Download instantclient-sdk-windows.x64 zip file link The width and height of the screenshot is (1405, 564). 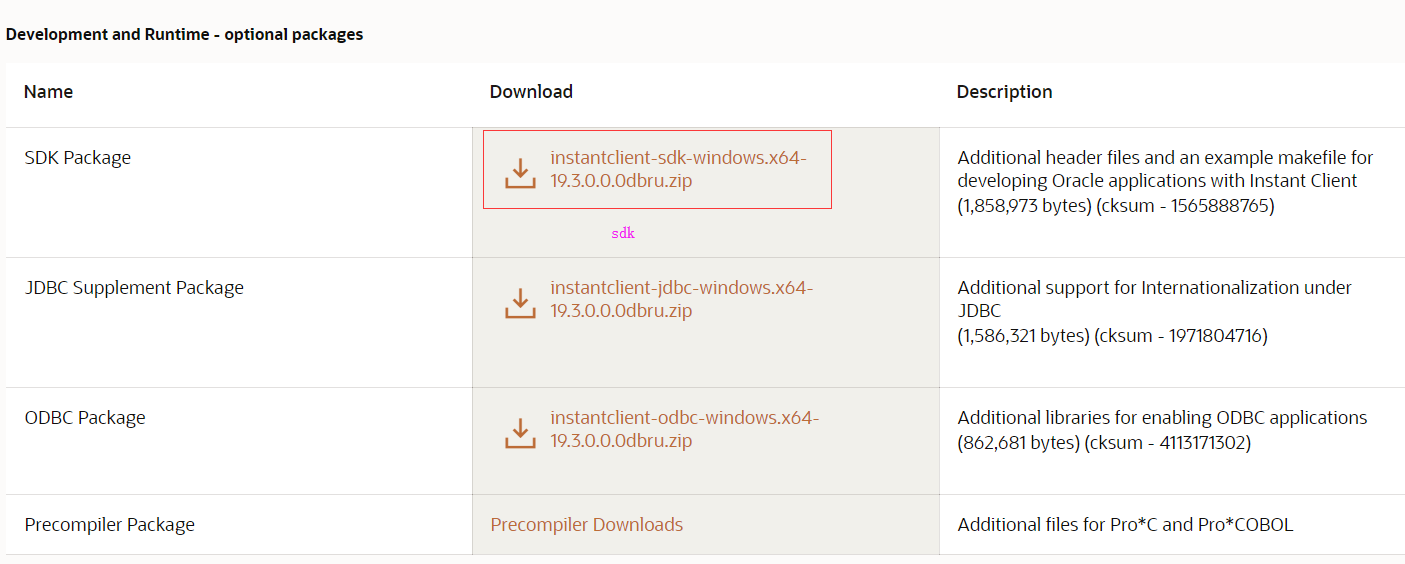[x=677, y=170]
